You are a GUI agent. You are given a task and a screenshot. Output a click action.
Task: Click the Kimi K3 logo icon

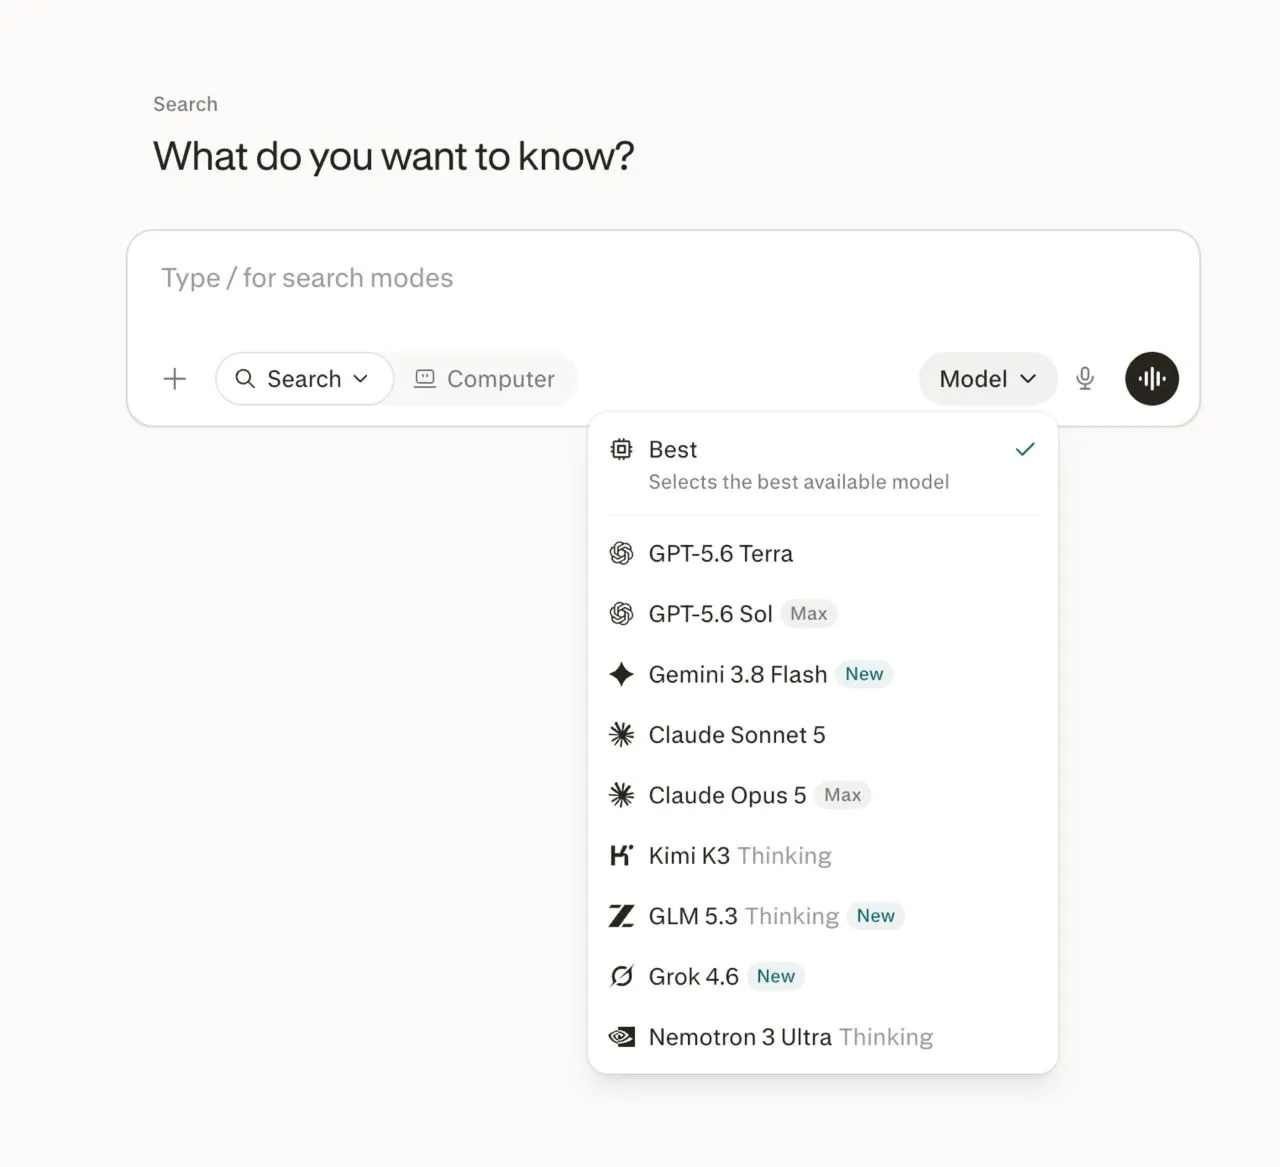[622, 856]
